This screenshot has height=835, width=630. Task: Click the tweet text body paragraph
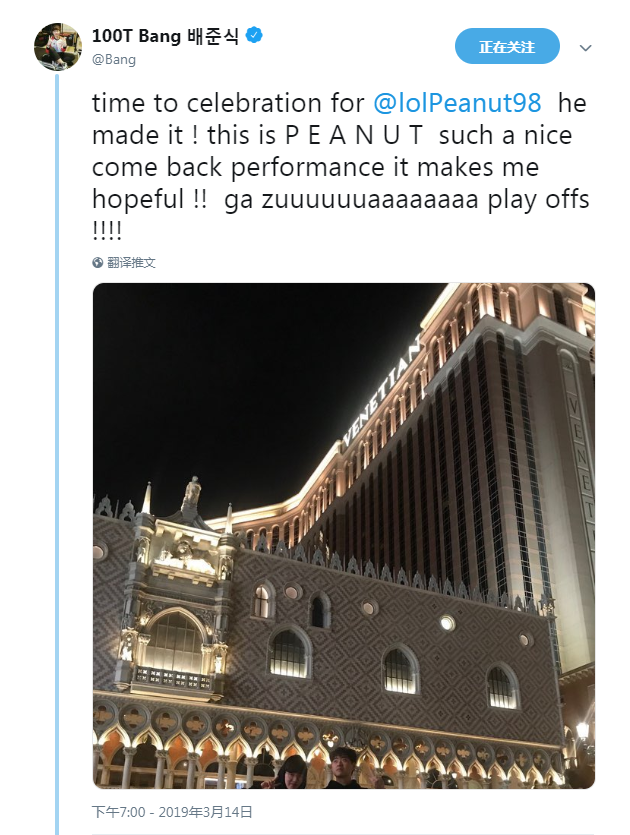click(x=340, y=166)
